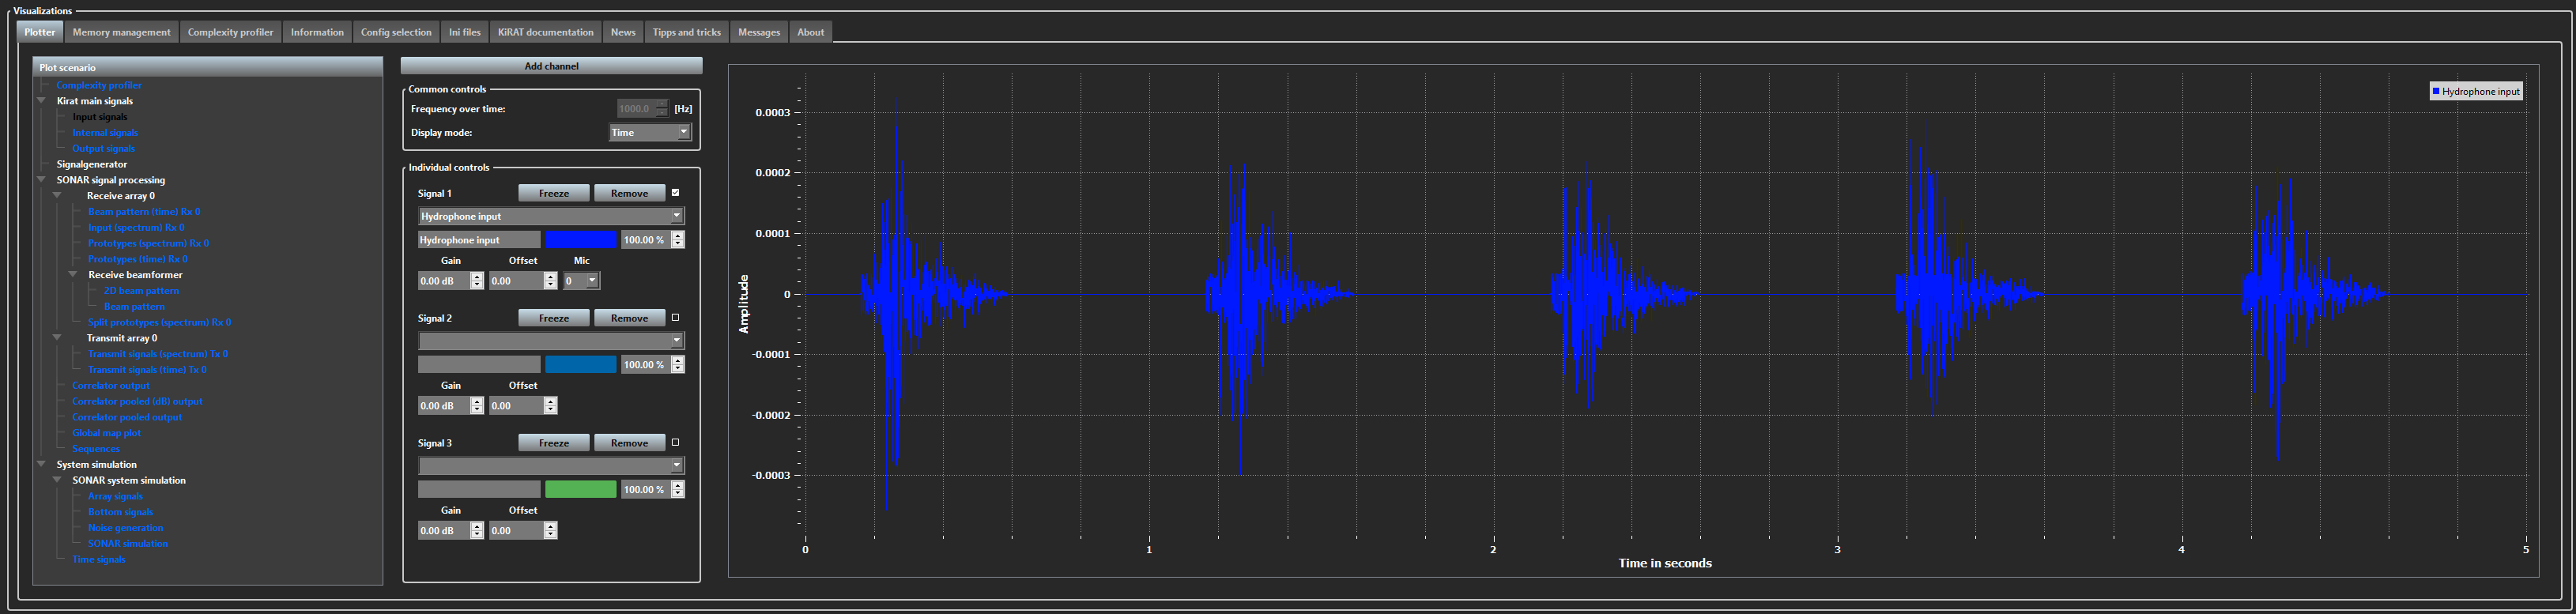Screen dimensions: 2576x614
Task: Open the Information tab
Action: pyautogui.click(x=317, y=32)
